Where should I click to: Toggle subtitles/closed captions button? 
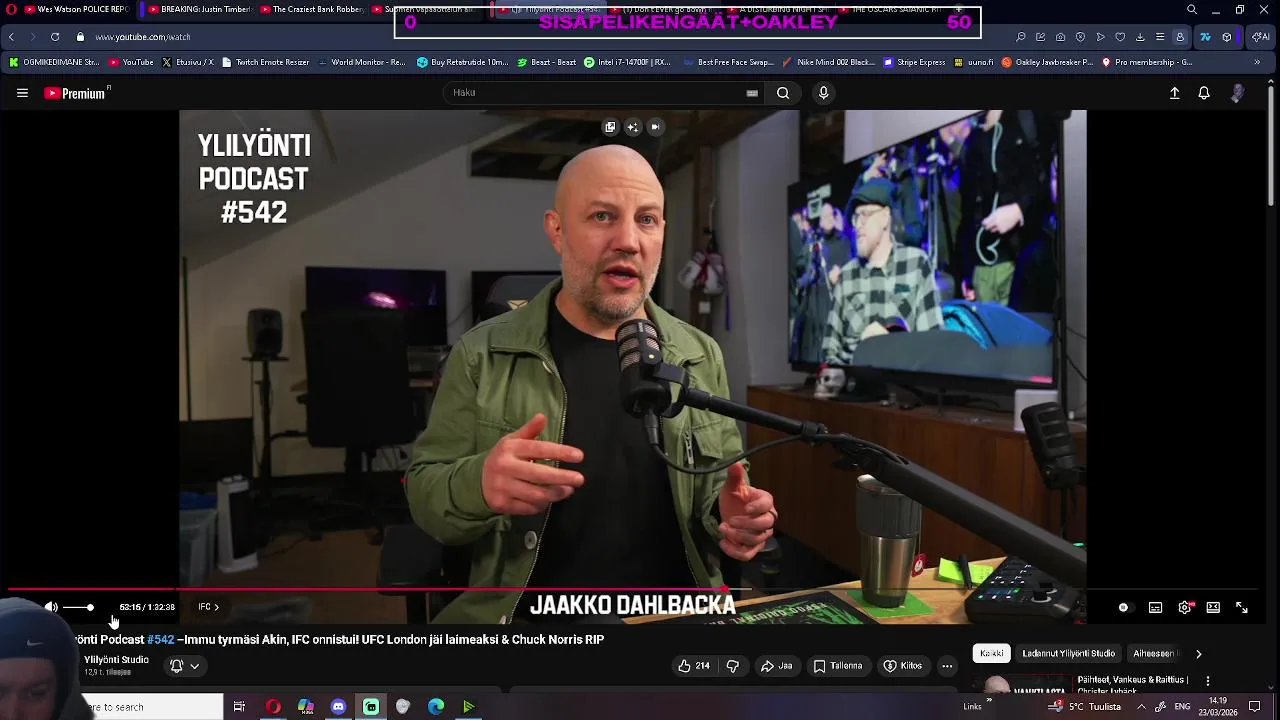point(1155,607)
